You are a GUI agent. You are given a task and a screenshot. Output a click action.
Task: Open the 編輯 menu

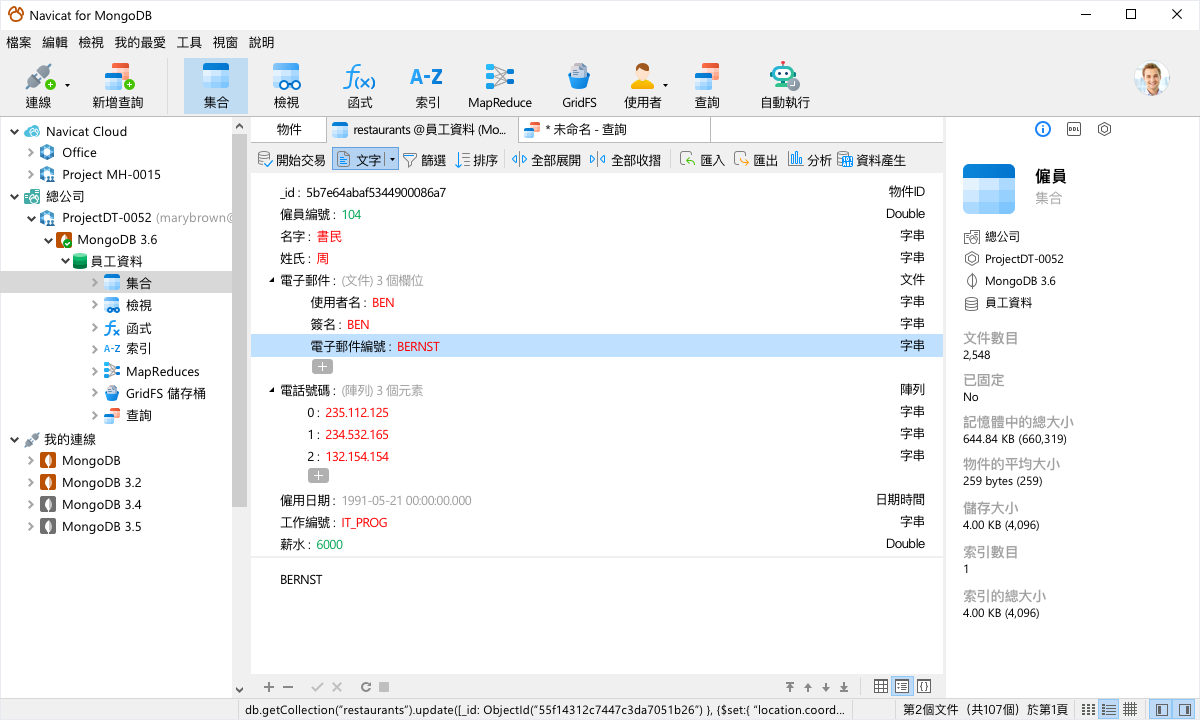55,42
